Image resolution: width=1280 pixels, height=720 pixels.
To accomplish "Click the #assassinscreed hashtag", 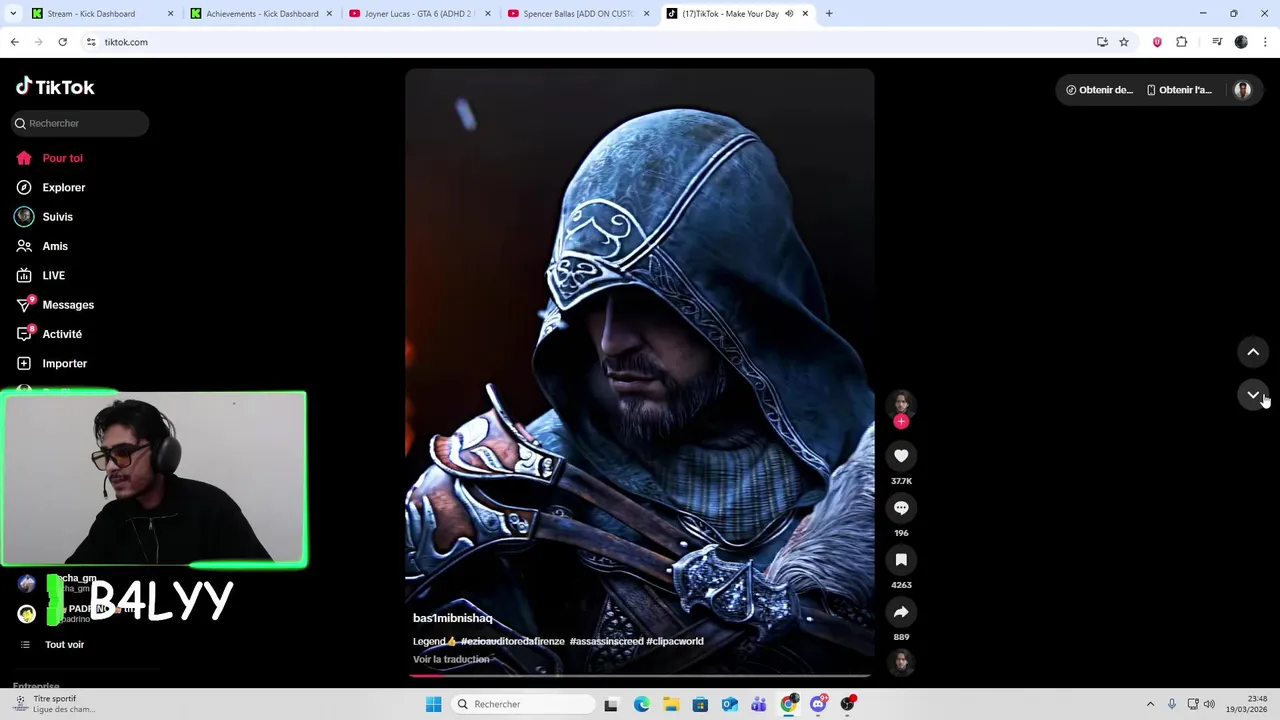I will point(606,641).
